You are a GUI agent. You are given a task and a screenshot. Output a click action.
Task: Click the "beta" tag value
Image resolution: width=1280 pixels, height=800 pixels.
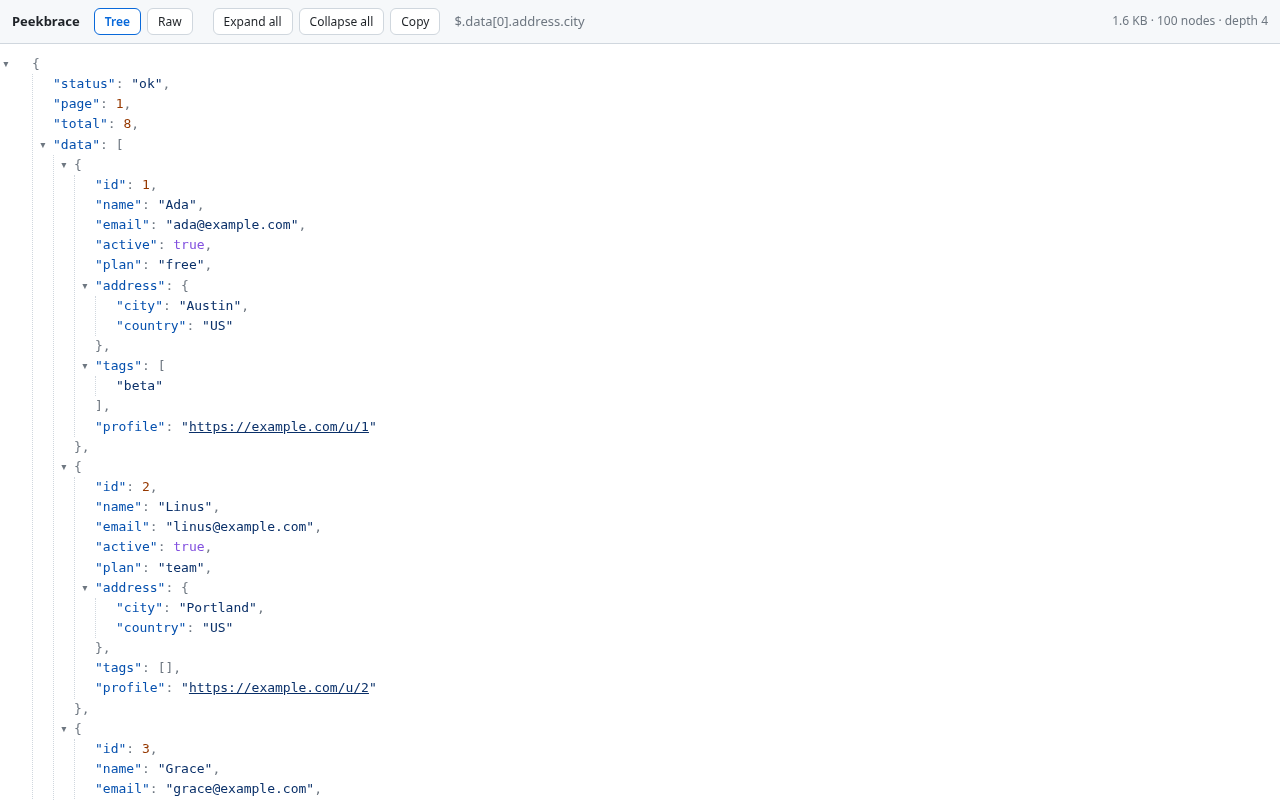[x=139, y=386]
